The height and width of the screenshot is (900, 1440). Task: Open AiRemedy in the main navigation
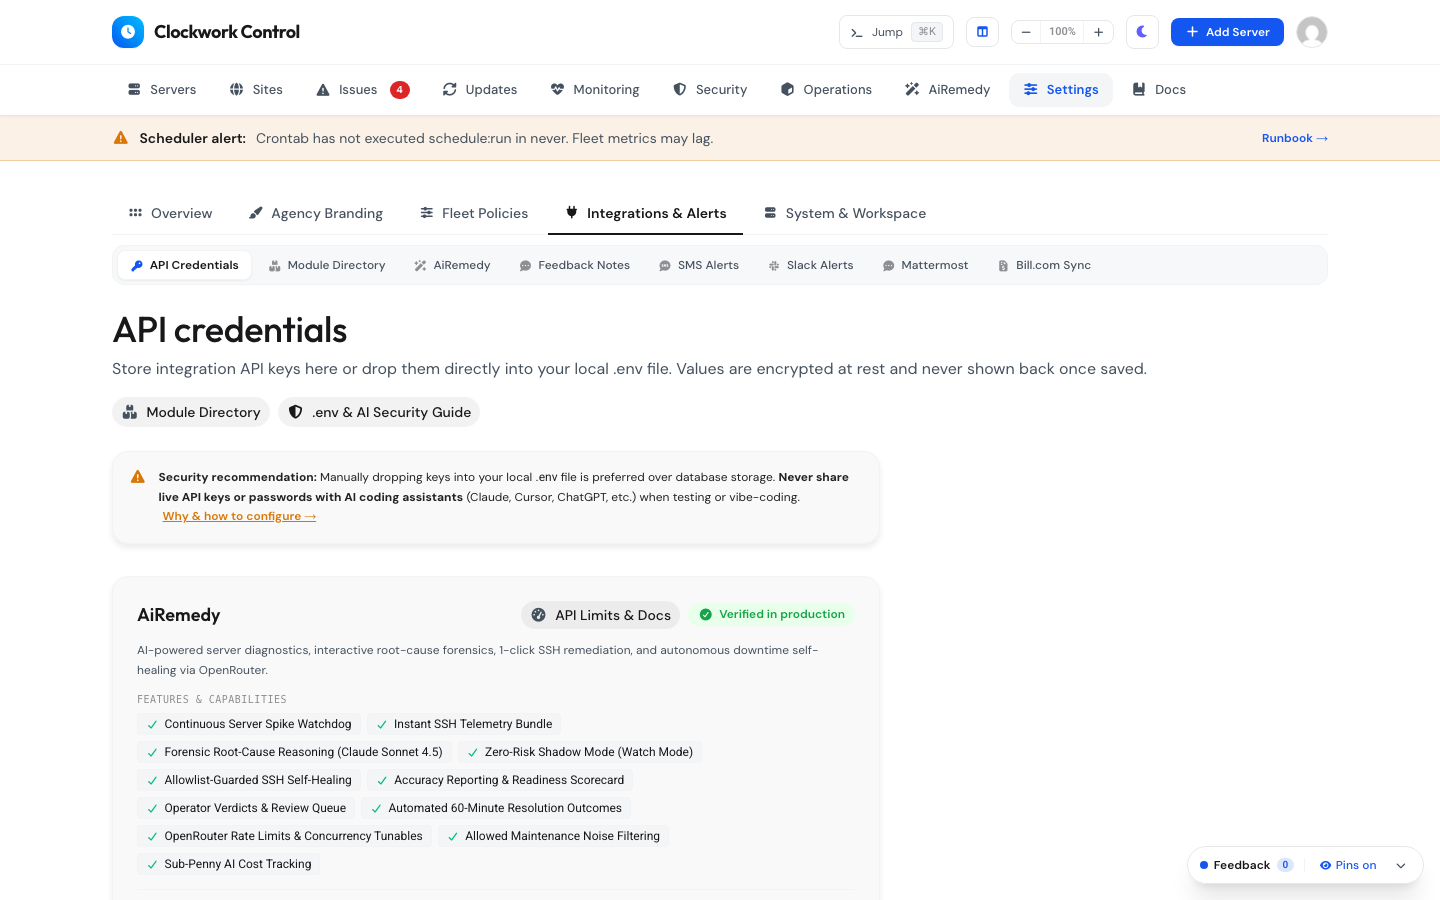(947, 90)
